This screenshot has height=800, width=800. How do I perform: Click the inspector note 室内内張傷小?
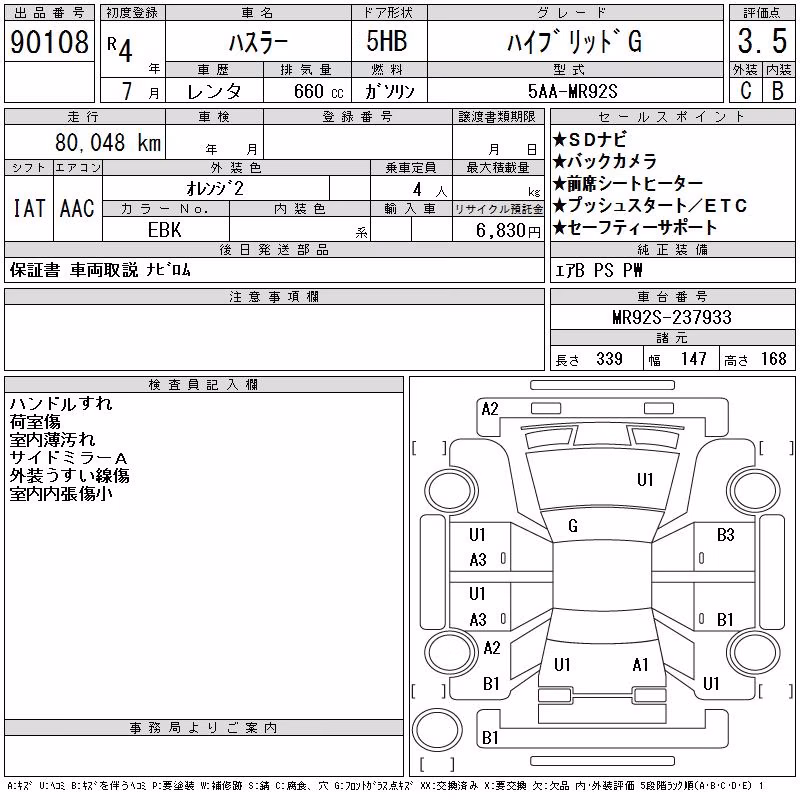click(61, 493)
